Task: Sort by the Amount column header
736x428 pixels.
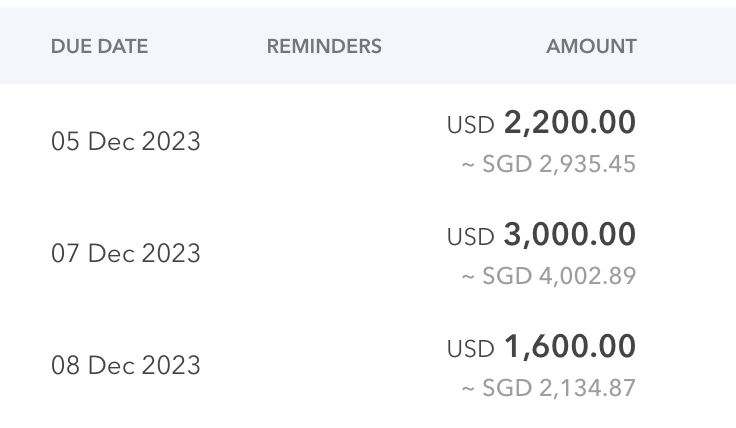Action: click(x=591, y=47)
